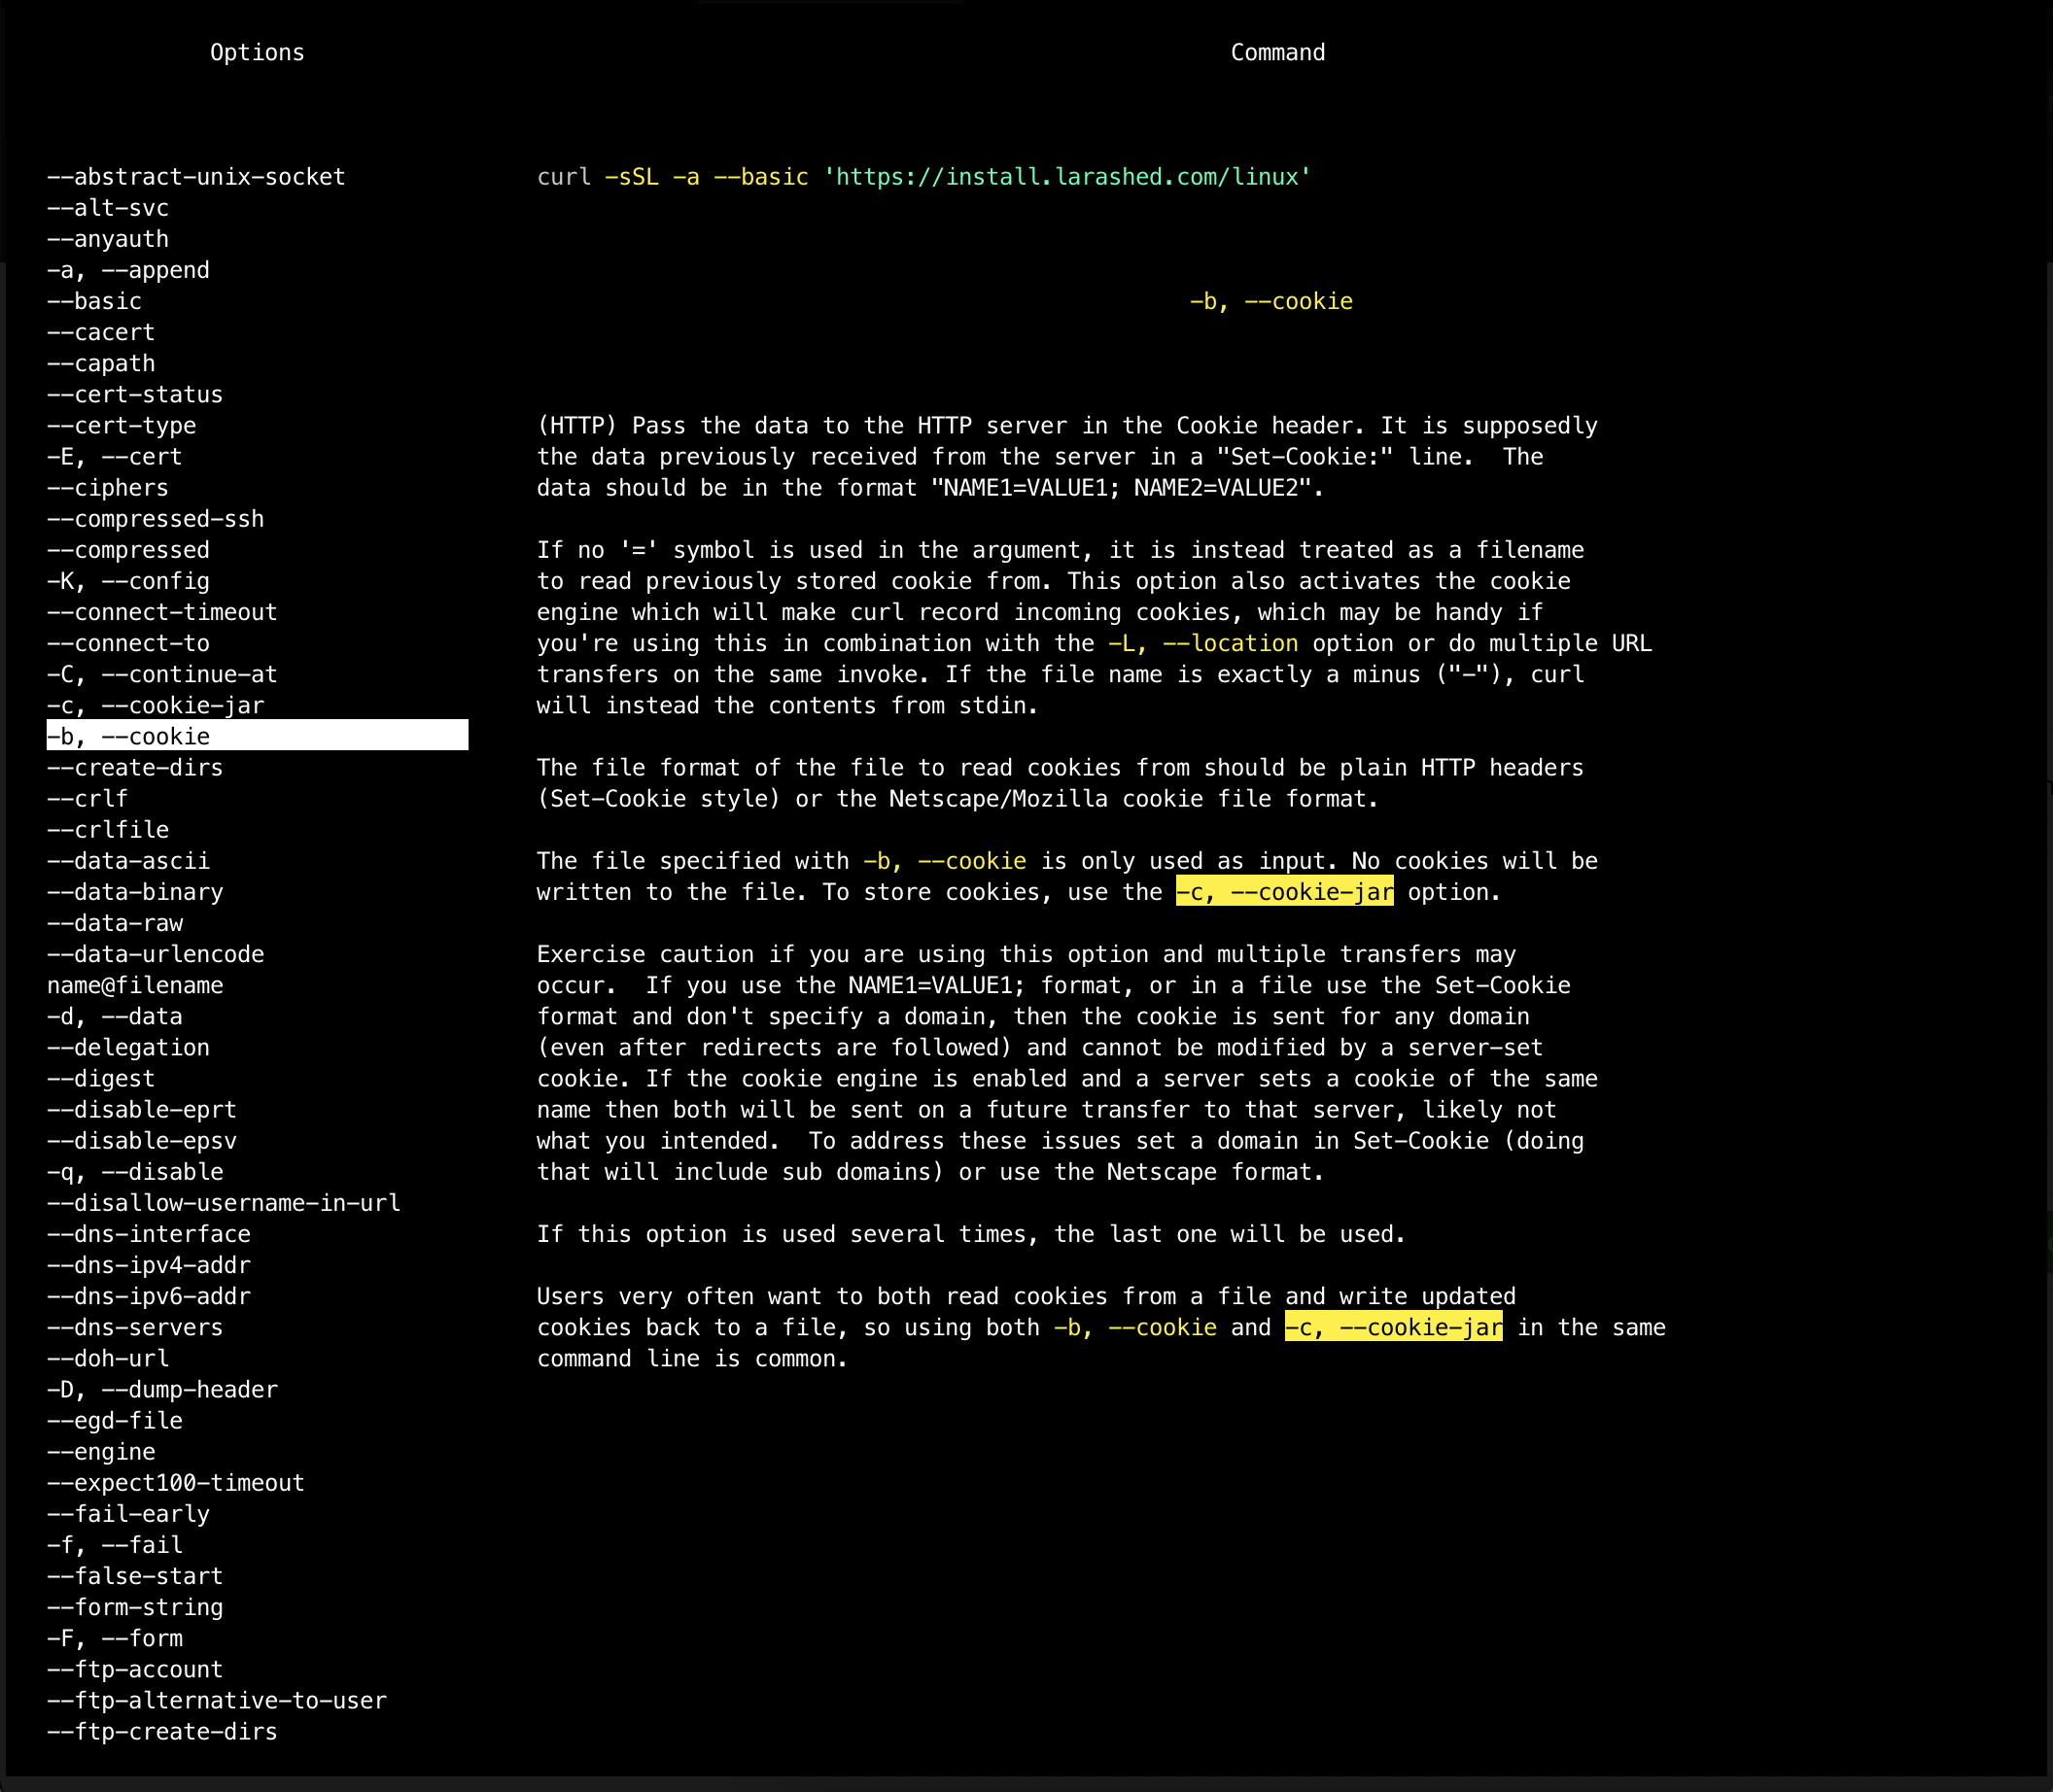Image resolution: width=2053 pixels, height=1792 pixels.
Task: Select the -a, --append option
Action: [x=128, y=270]
